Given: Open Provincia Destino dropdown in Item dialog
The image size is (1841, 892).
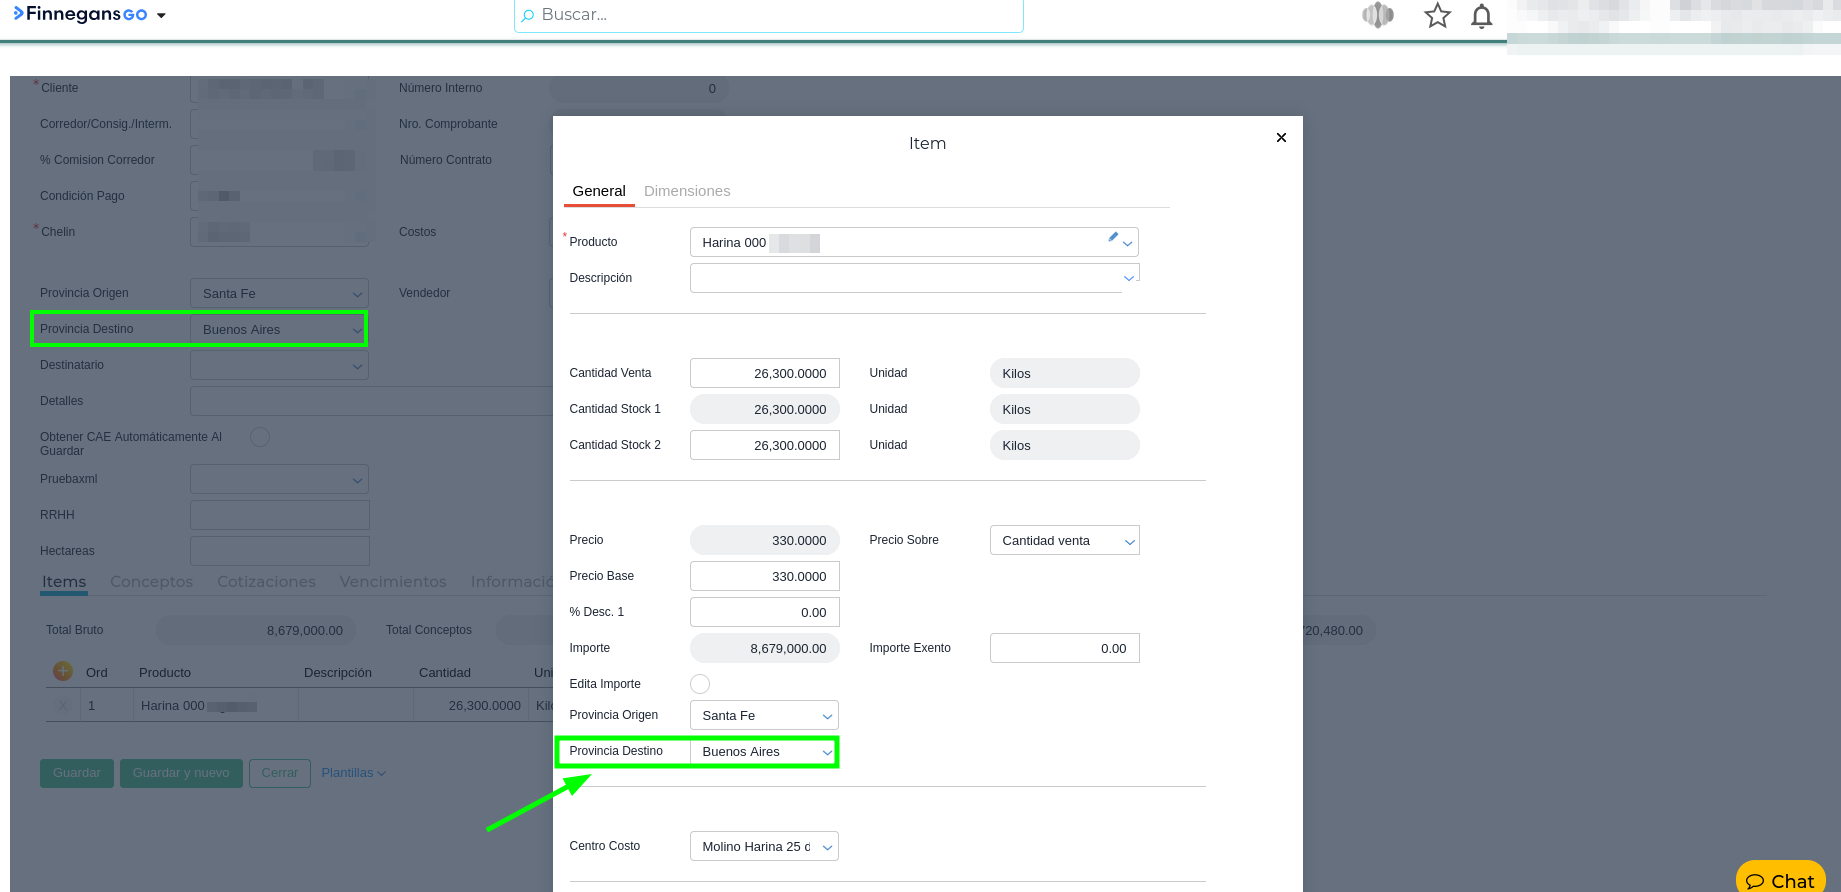Looking at the screenshot, I should coord(826,752).
